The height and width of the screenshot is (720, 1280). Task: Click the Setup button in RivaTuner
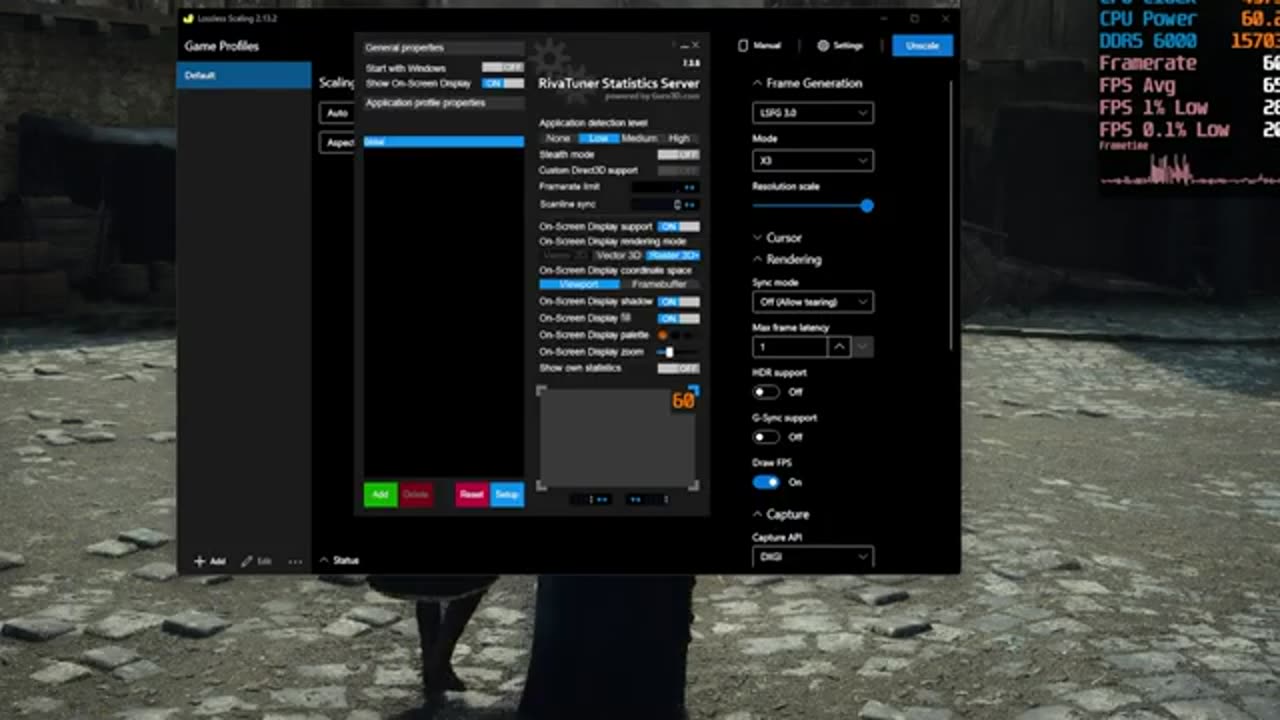(x=507, y=494)
